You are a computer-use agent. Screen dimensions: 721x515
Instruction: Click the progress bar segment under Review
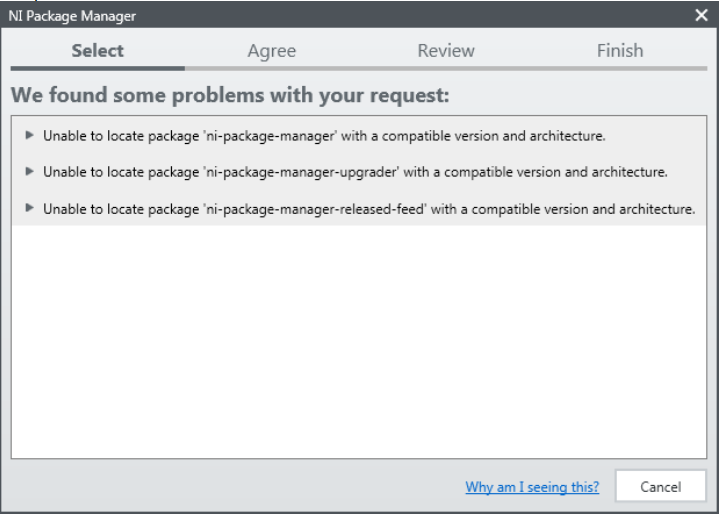(446, 68)
